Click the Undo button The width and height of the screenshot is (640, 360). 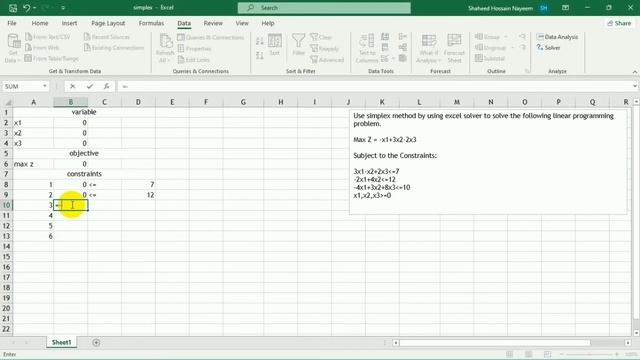(27, 8)
